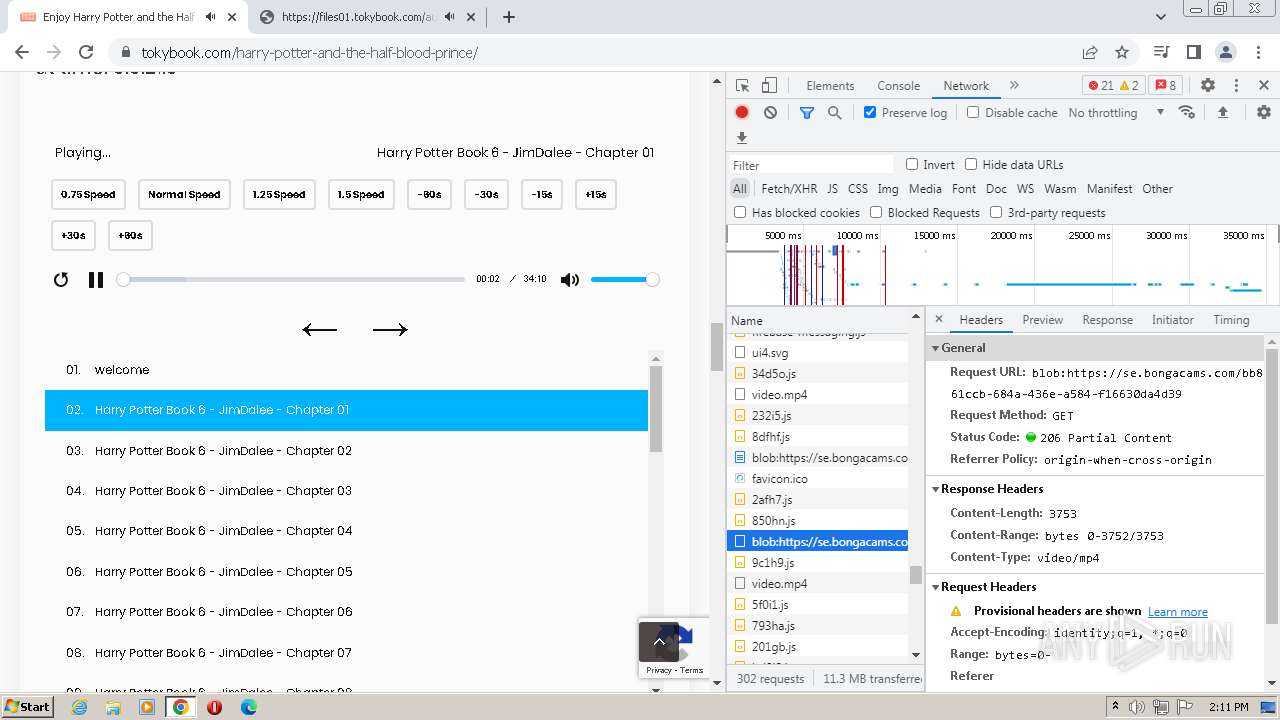The height and width of the screenshot is (720, 1280).
Task: Set playback to 1.25 Speed
Action: pyautogui.click(x=279, y=195)
